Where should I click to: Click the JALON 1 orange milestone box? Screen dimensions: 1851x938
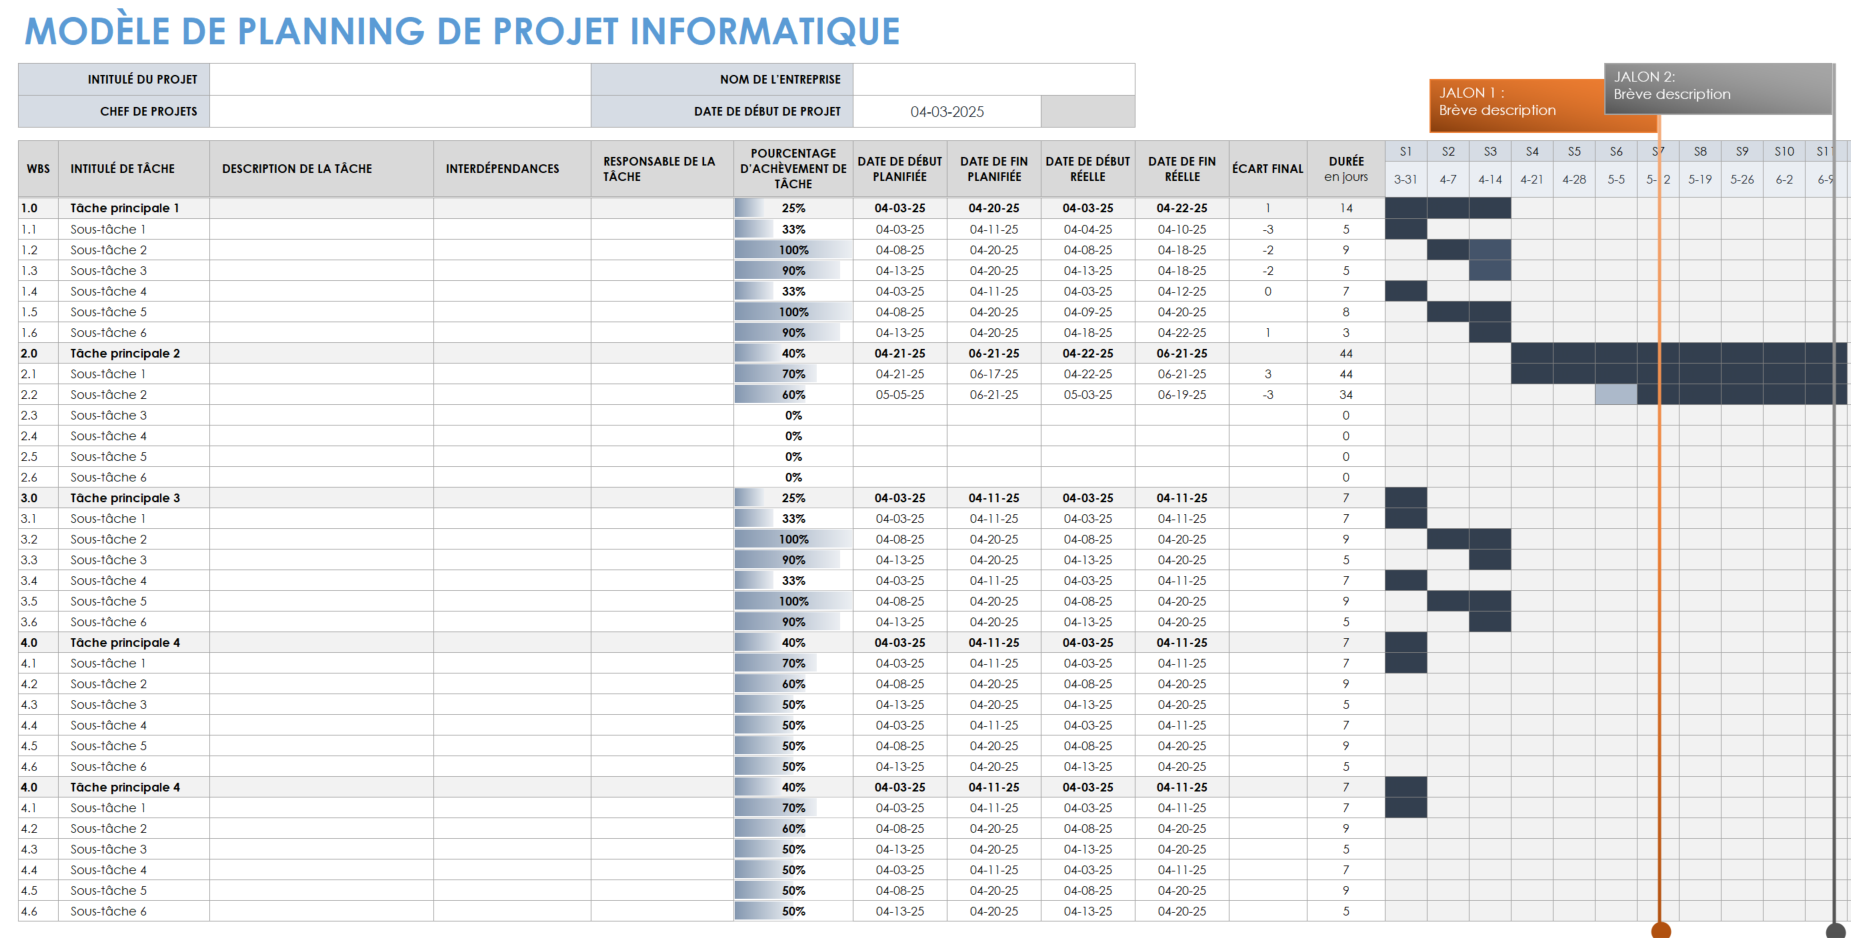click(1517, 106)
